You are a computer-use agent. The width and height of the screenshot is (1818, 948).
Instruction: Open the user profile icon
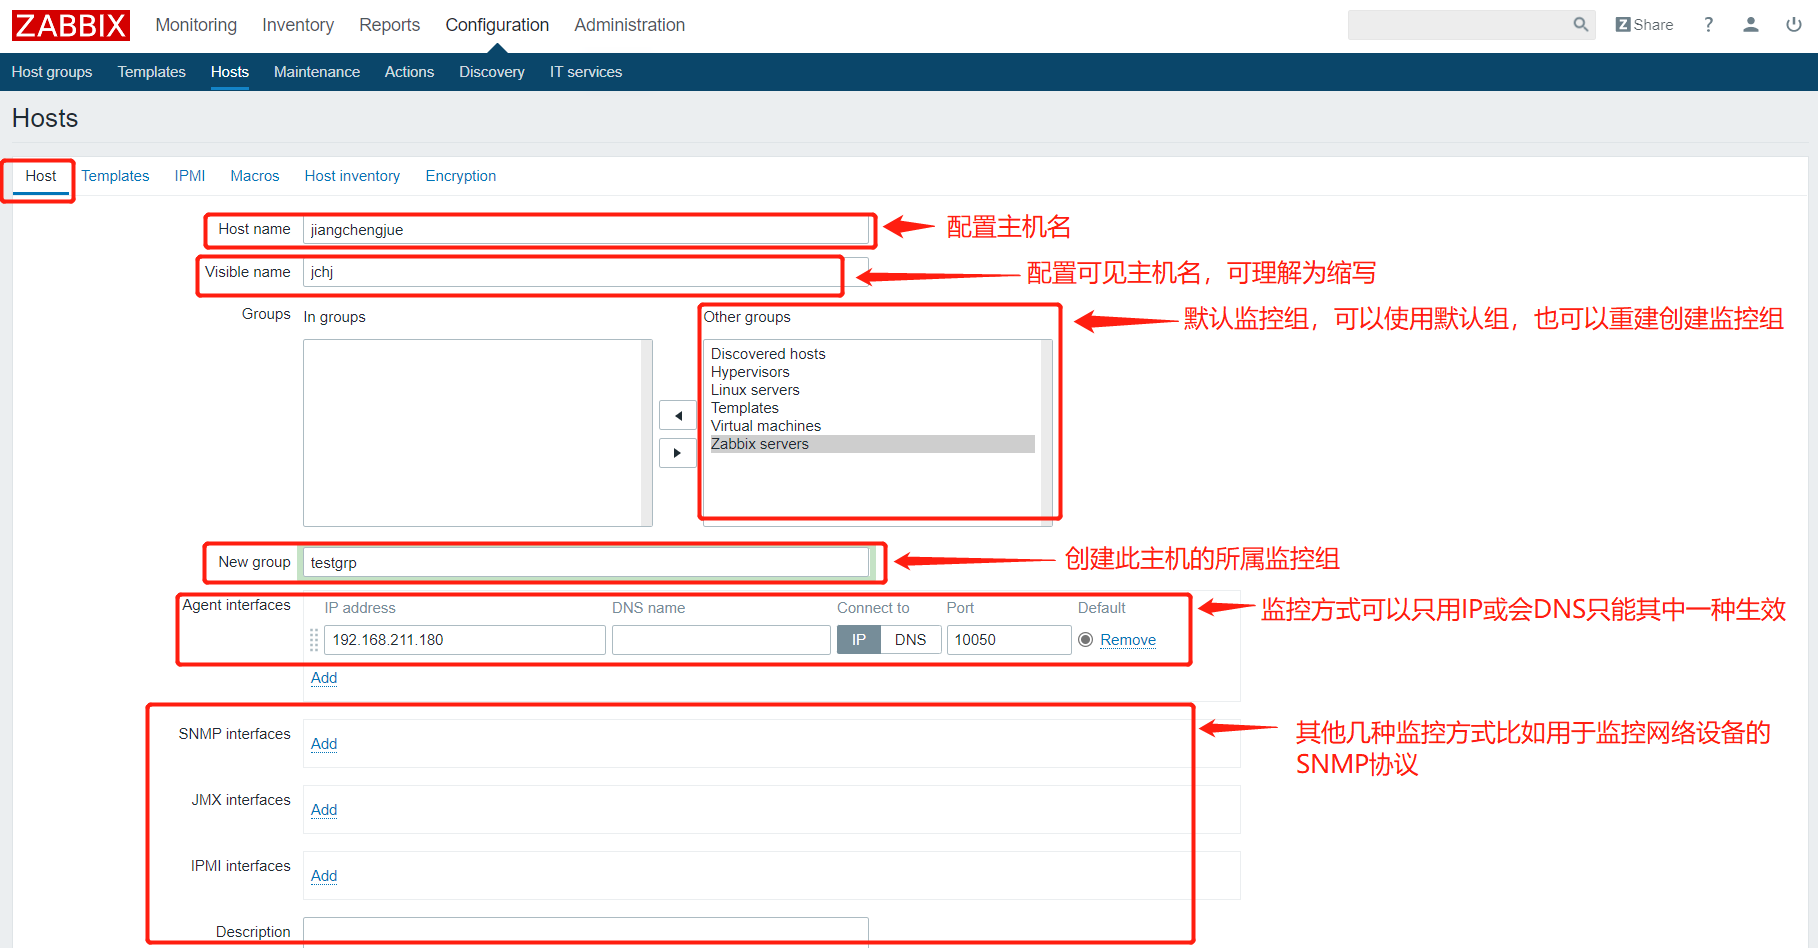(x=1750, y=25)
